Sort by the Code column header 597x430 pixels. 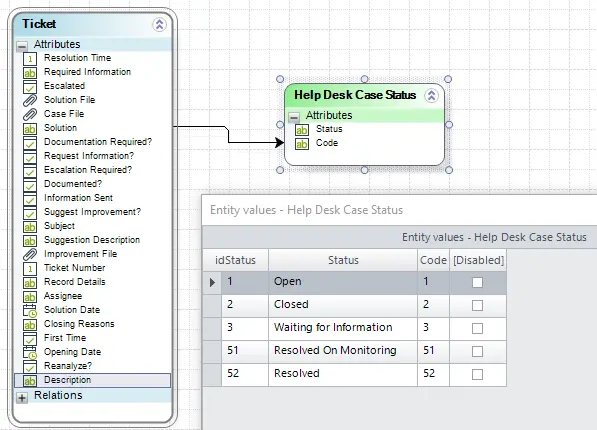(x=433, y=260)
